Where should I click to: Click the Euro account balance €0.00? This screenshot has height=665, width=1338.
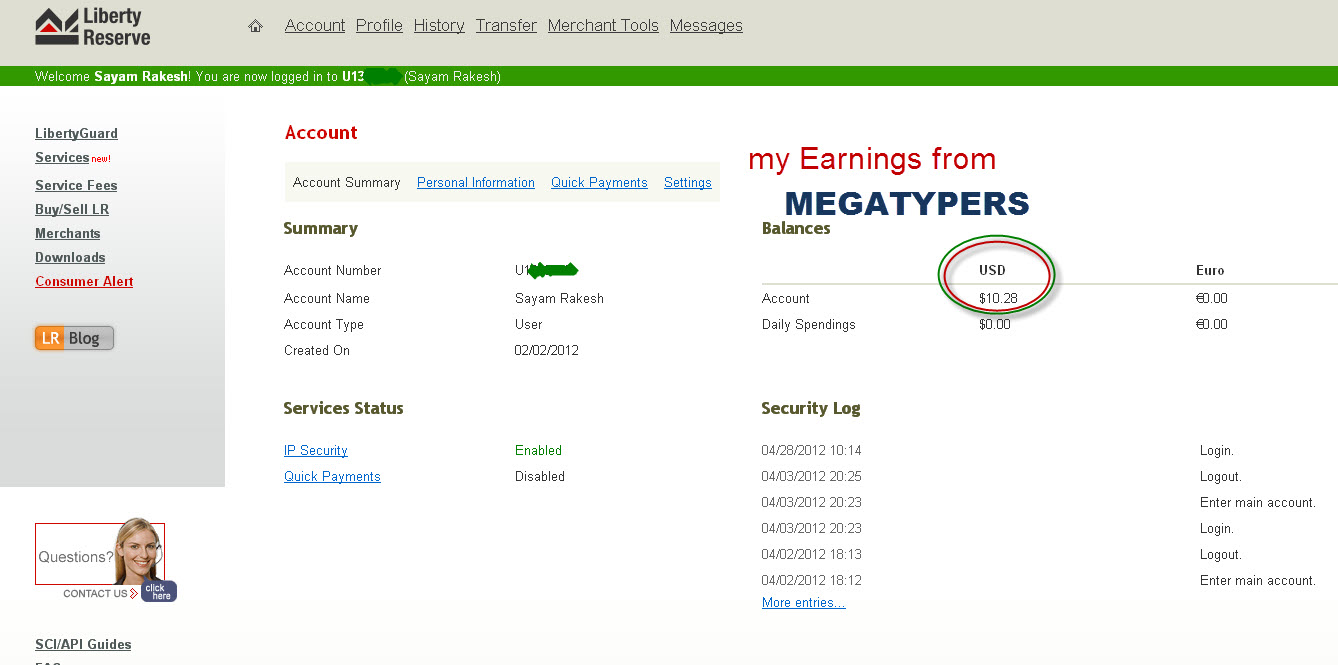[1211, 298]
